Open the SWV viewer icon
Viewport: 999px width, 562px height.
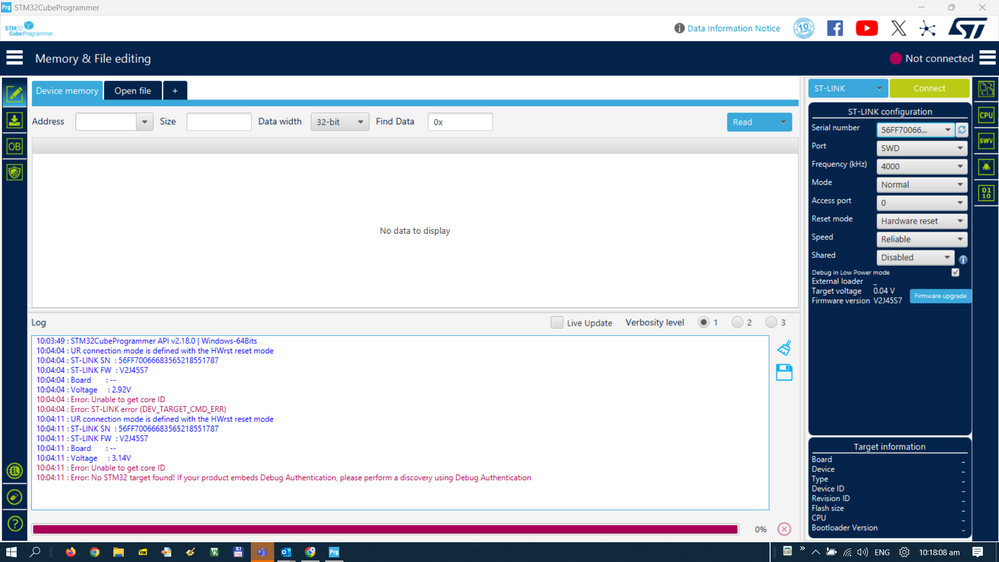coord(986,141)
